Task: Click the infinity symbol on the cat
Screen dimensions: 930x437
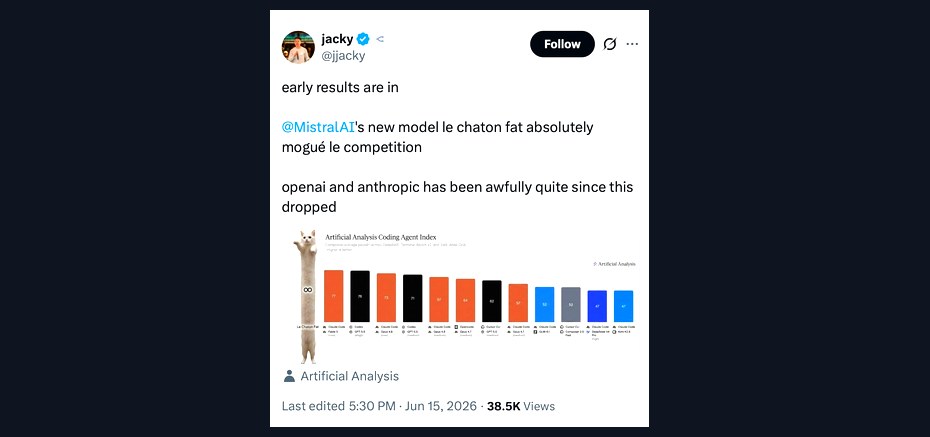Action: pyautogui.click(x=308, y=290)
